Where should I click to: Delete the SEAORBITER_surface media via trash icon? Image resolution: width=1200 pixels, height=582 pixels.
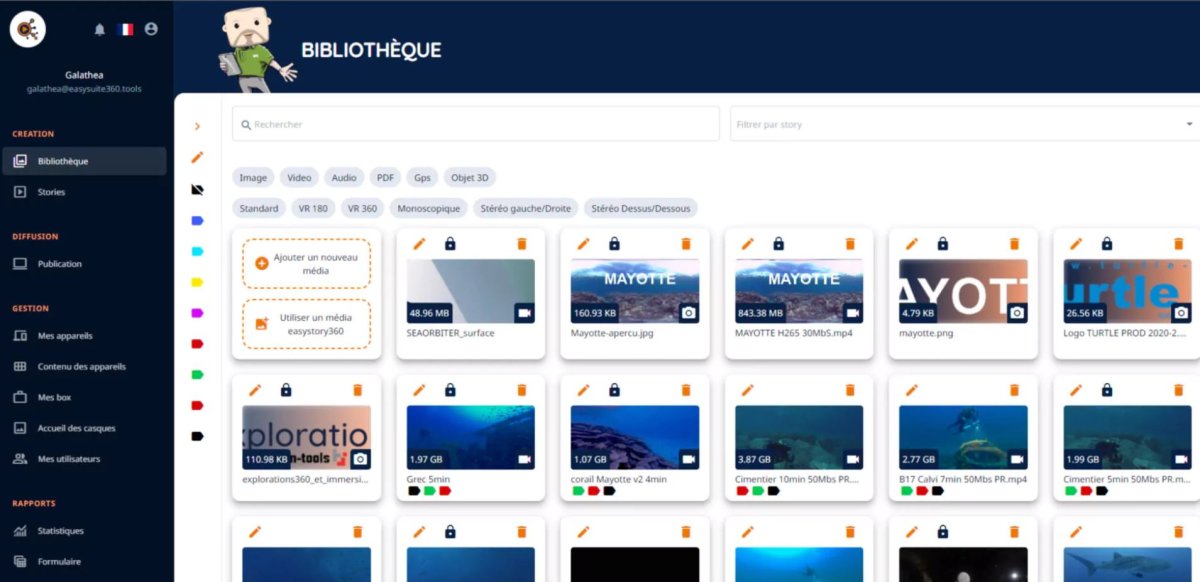pos(521,244)
